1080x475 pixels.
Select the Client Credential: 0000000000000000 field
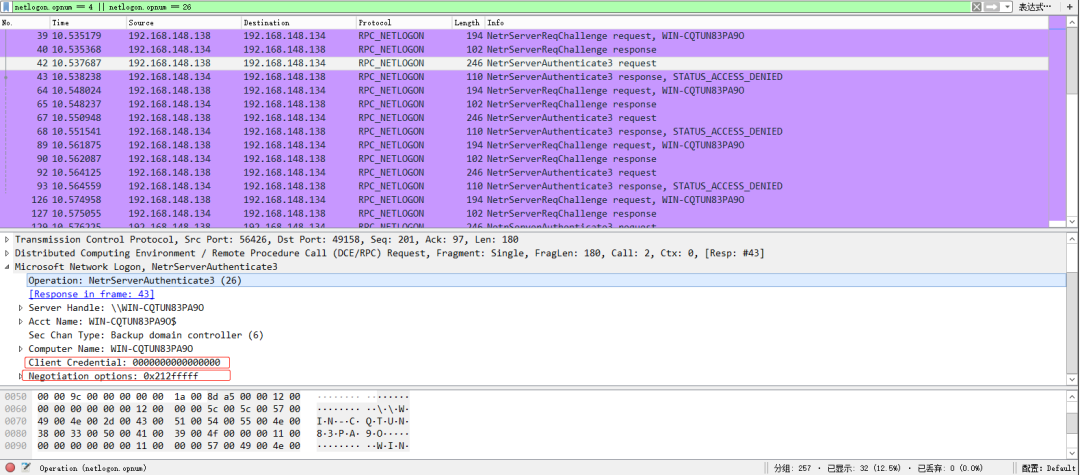tap(124, 362)
